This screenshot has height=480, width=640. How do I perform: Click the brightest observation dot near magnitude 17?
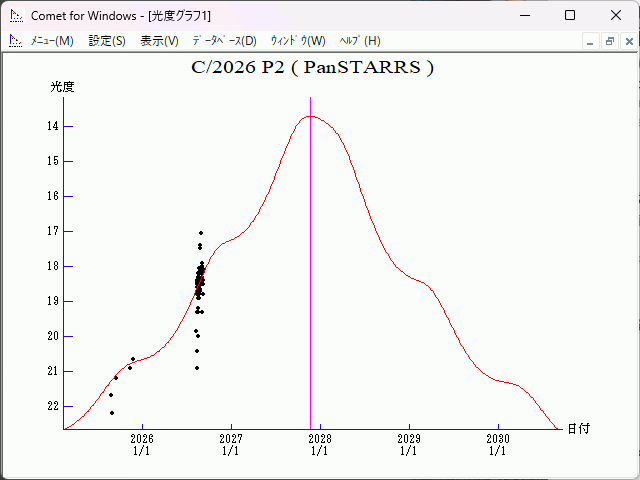[x=201, y=233]
